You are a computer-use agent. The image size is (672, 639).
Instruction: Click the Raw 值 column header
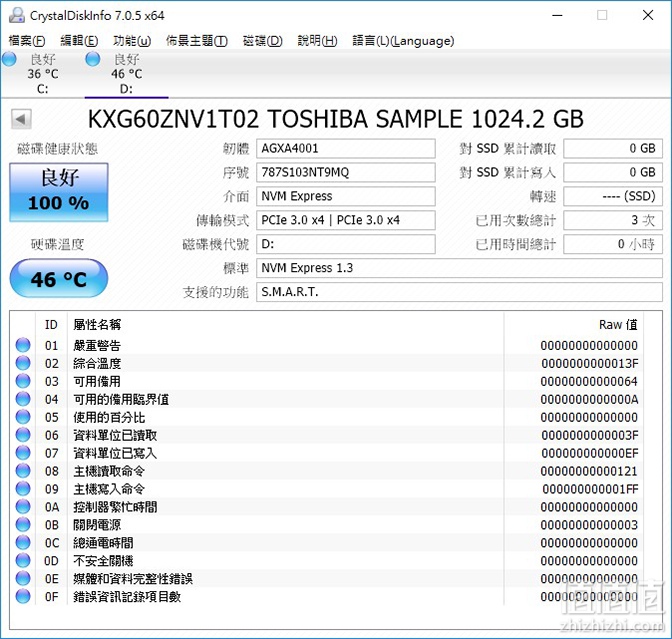618,325
